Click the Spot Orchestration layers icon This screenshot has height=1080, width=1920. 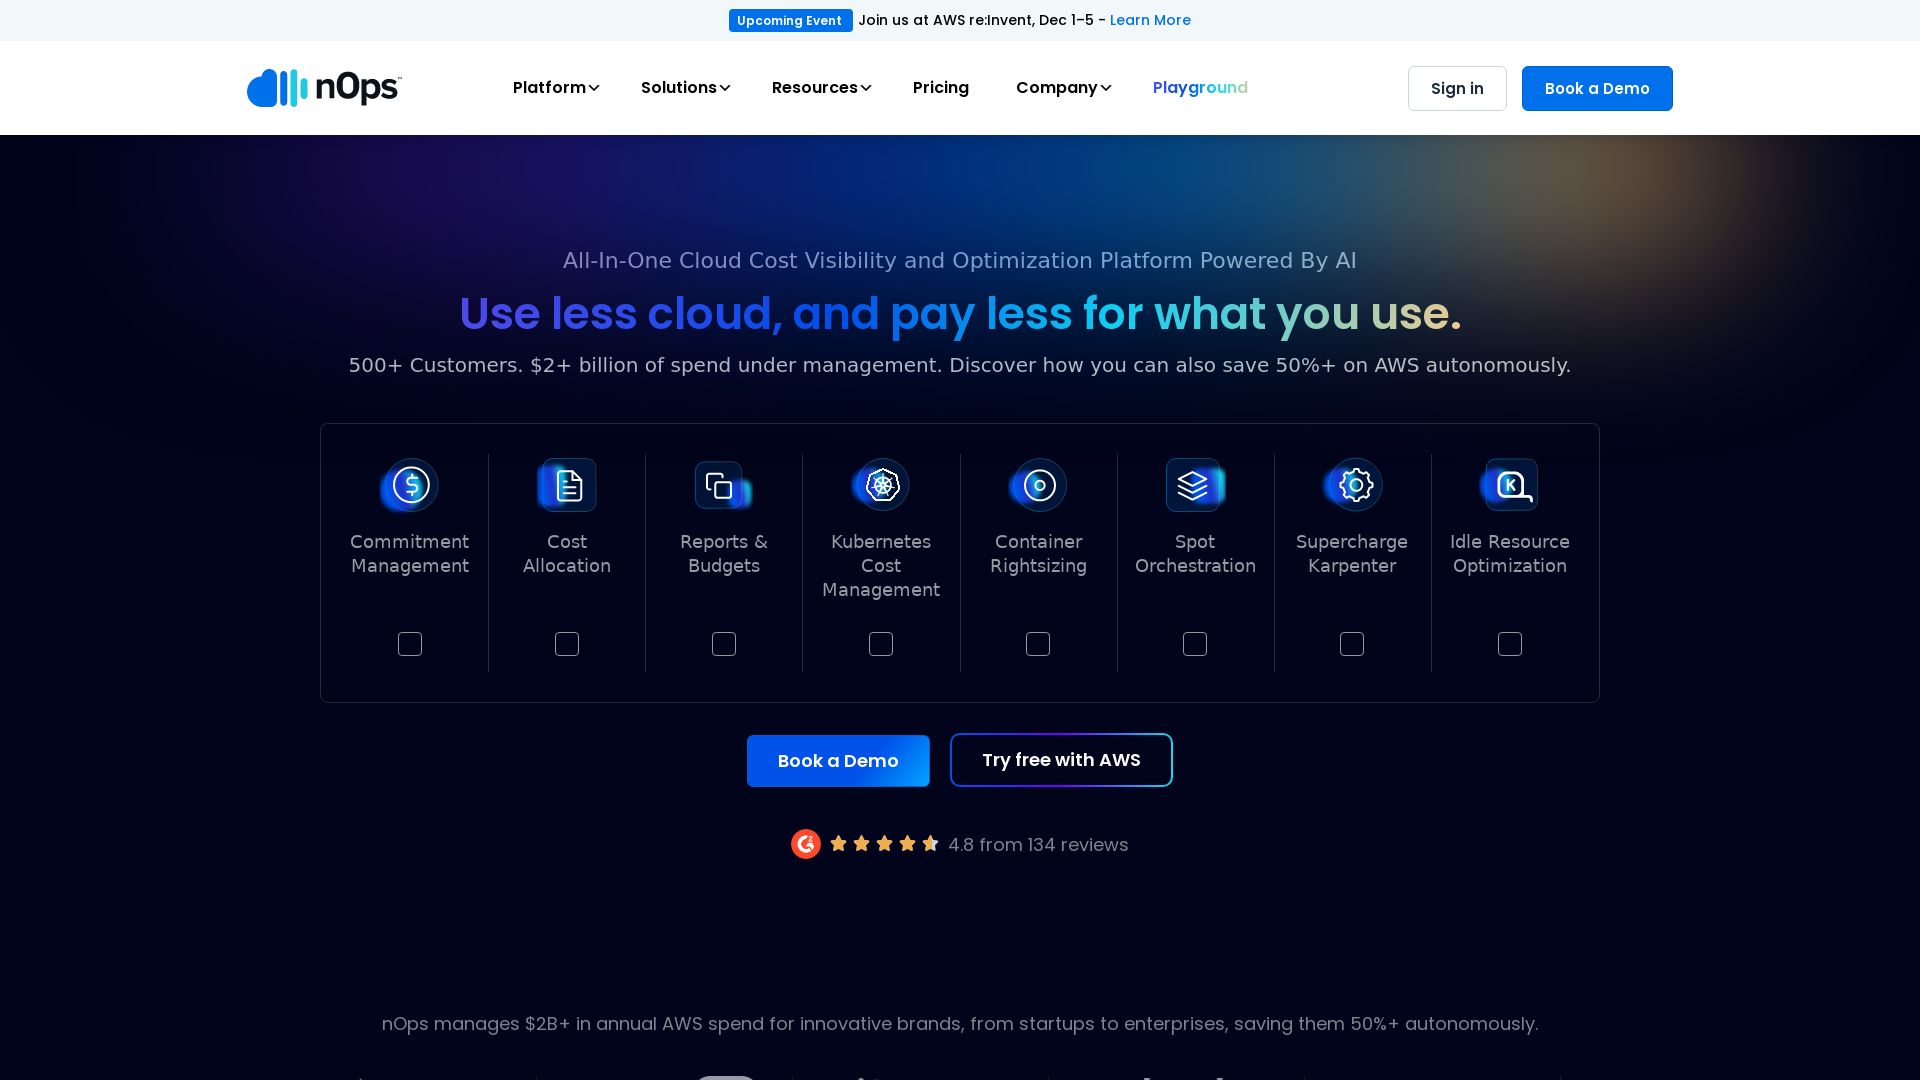pyautogui.click(x=1194, y=485)
